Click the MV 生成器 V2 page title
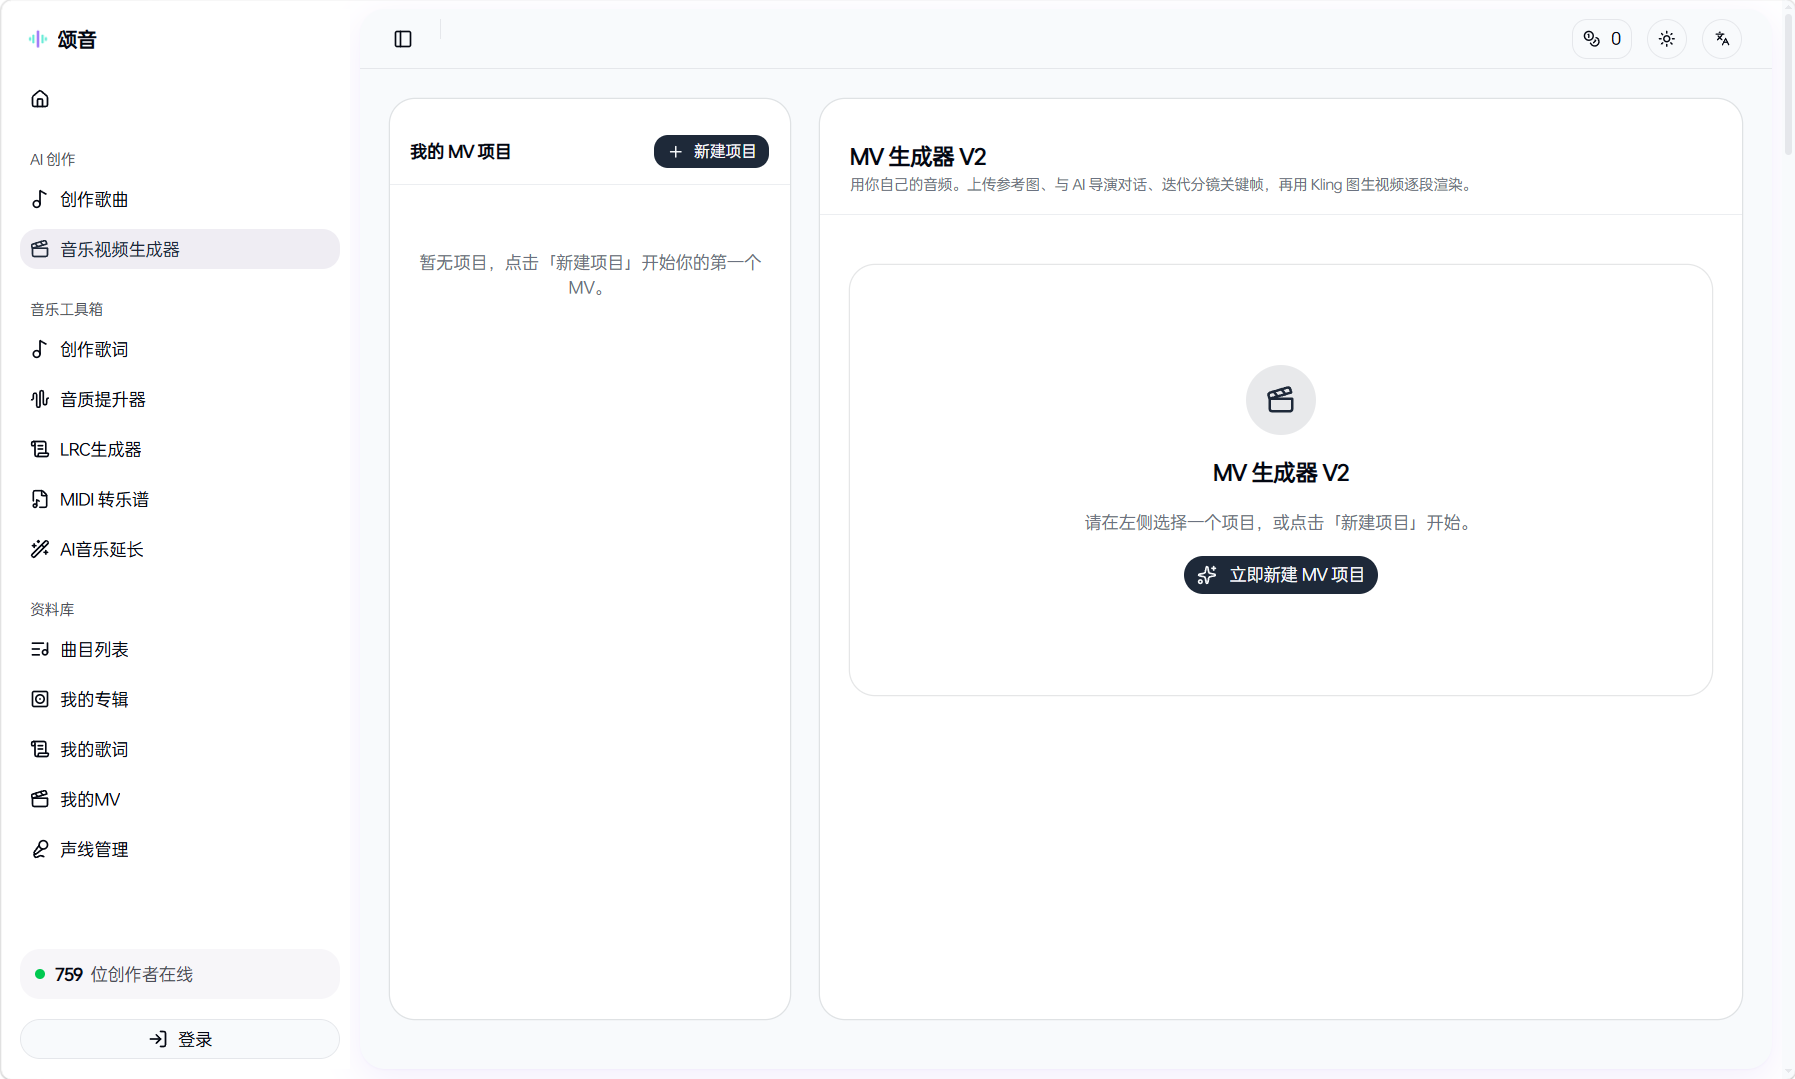This screenshot has width=1795, height=1079. coord(918,157)
